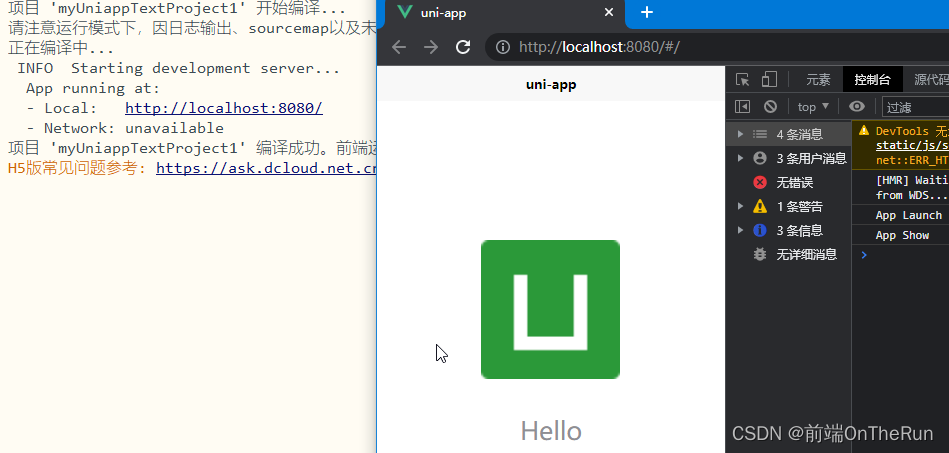Select the 无错误 sidebar row
This screenshot has height=453, width=949.
coord(789,182)
